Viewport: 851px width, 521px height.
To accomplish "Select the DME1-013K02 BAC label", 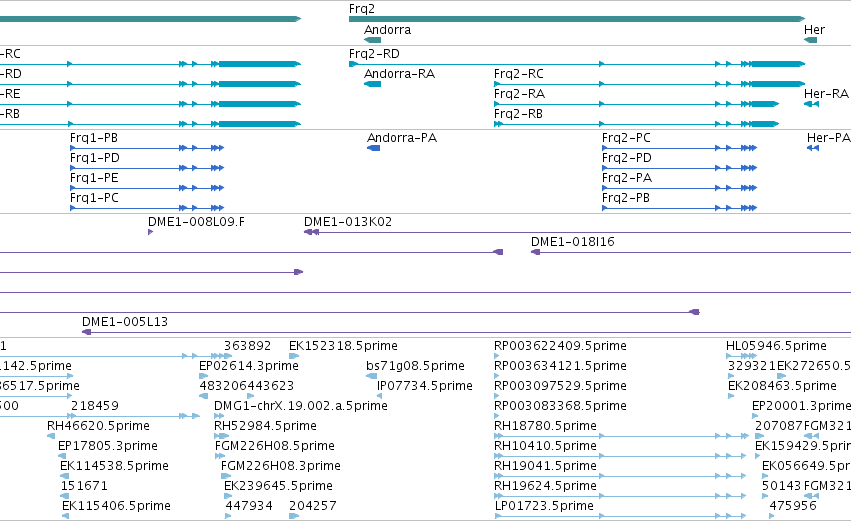I will [x=348, y=222].
